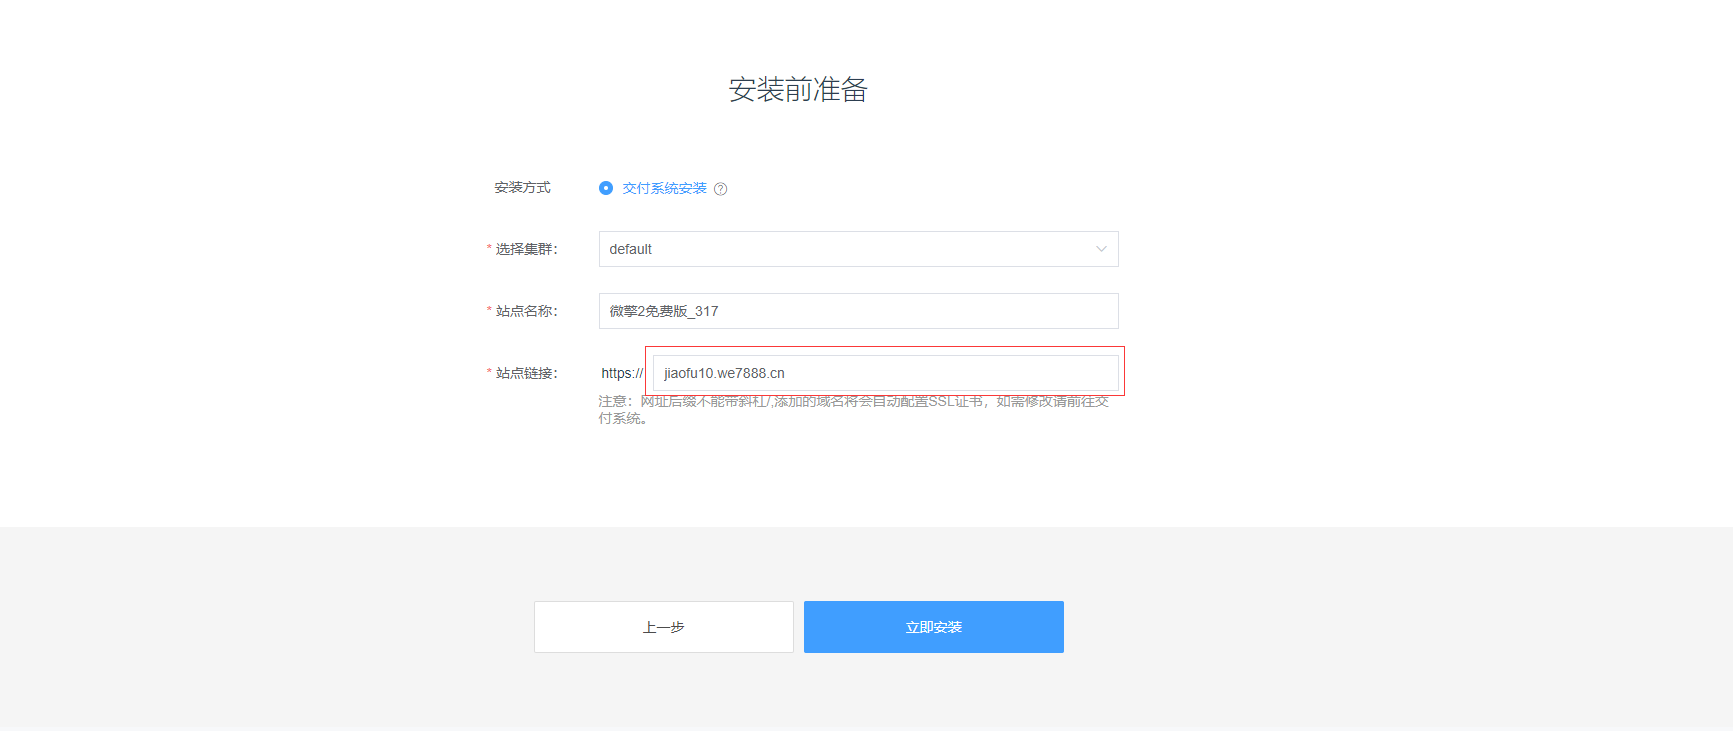Click the 交付系统安装 label text
This screenshot has width=1733, height=731.
click(664, 188)
